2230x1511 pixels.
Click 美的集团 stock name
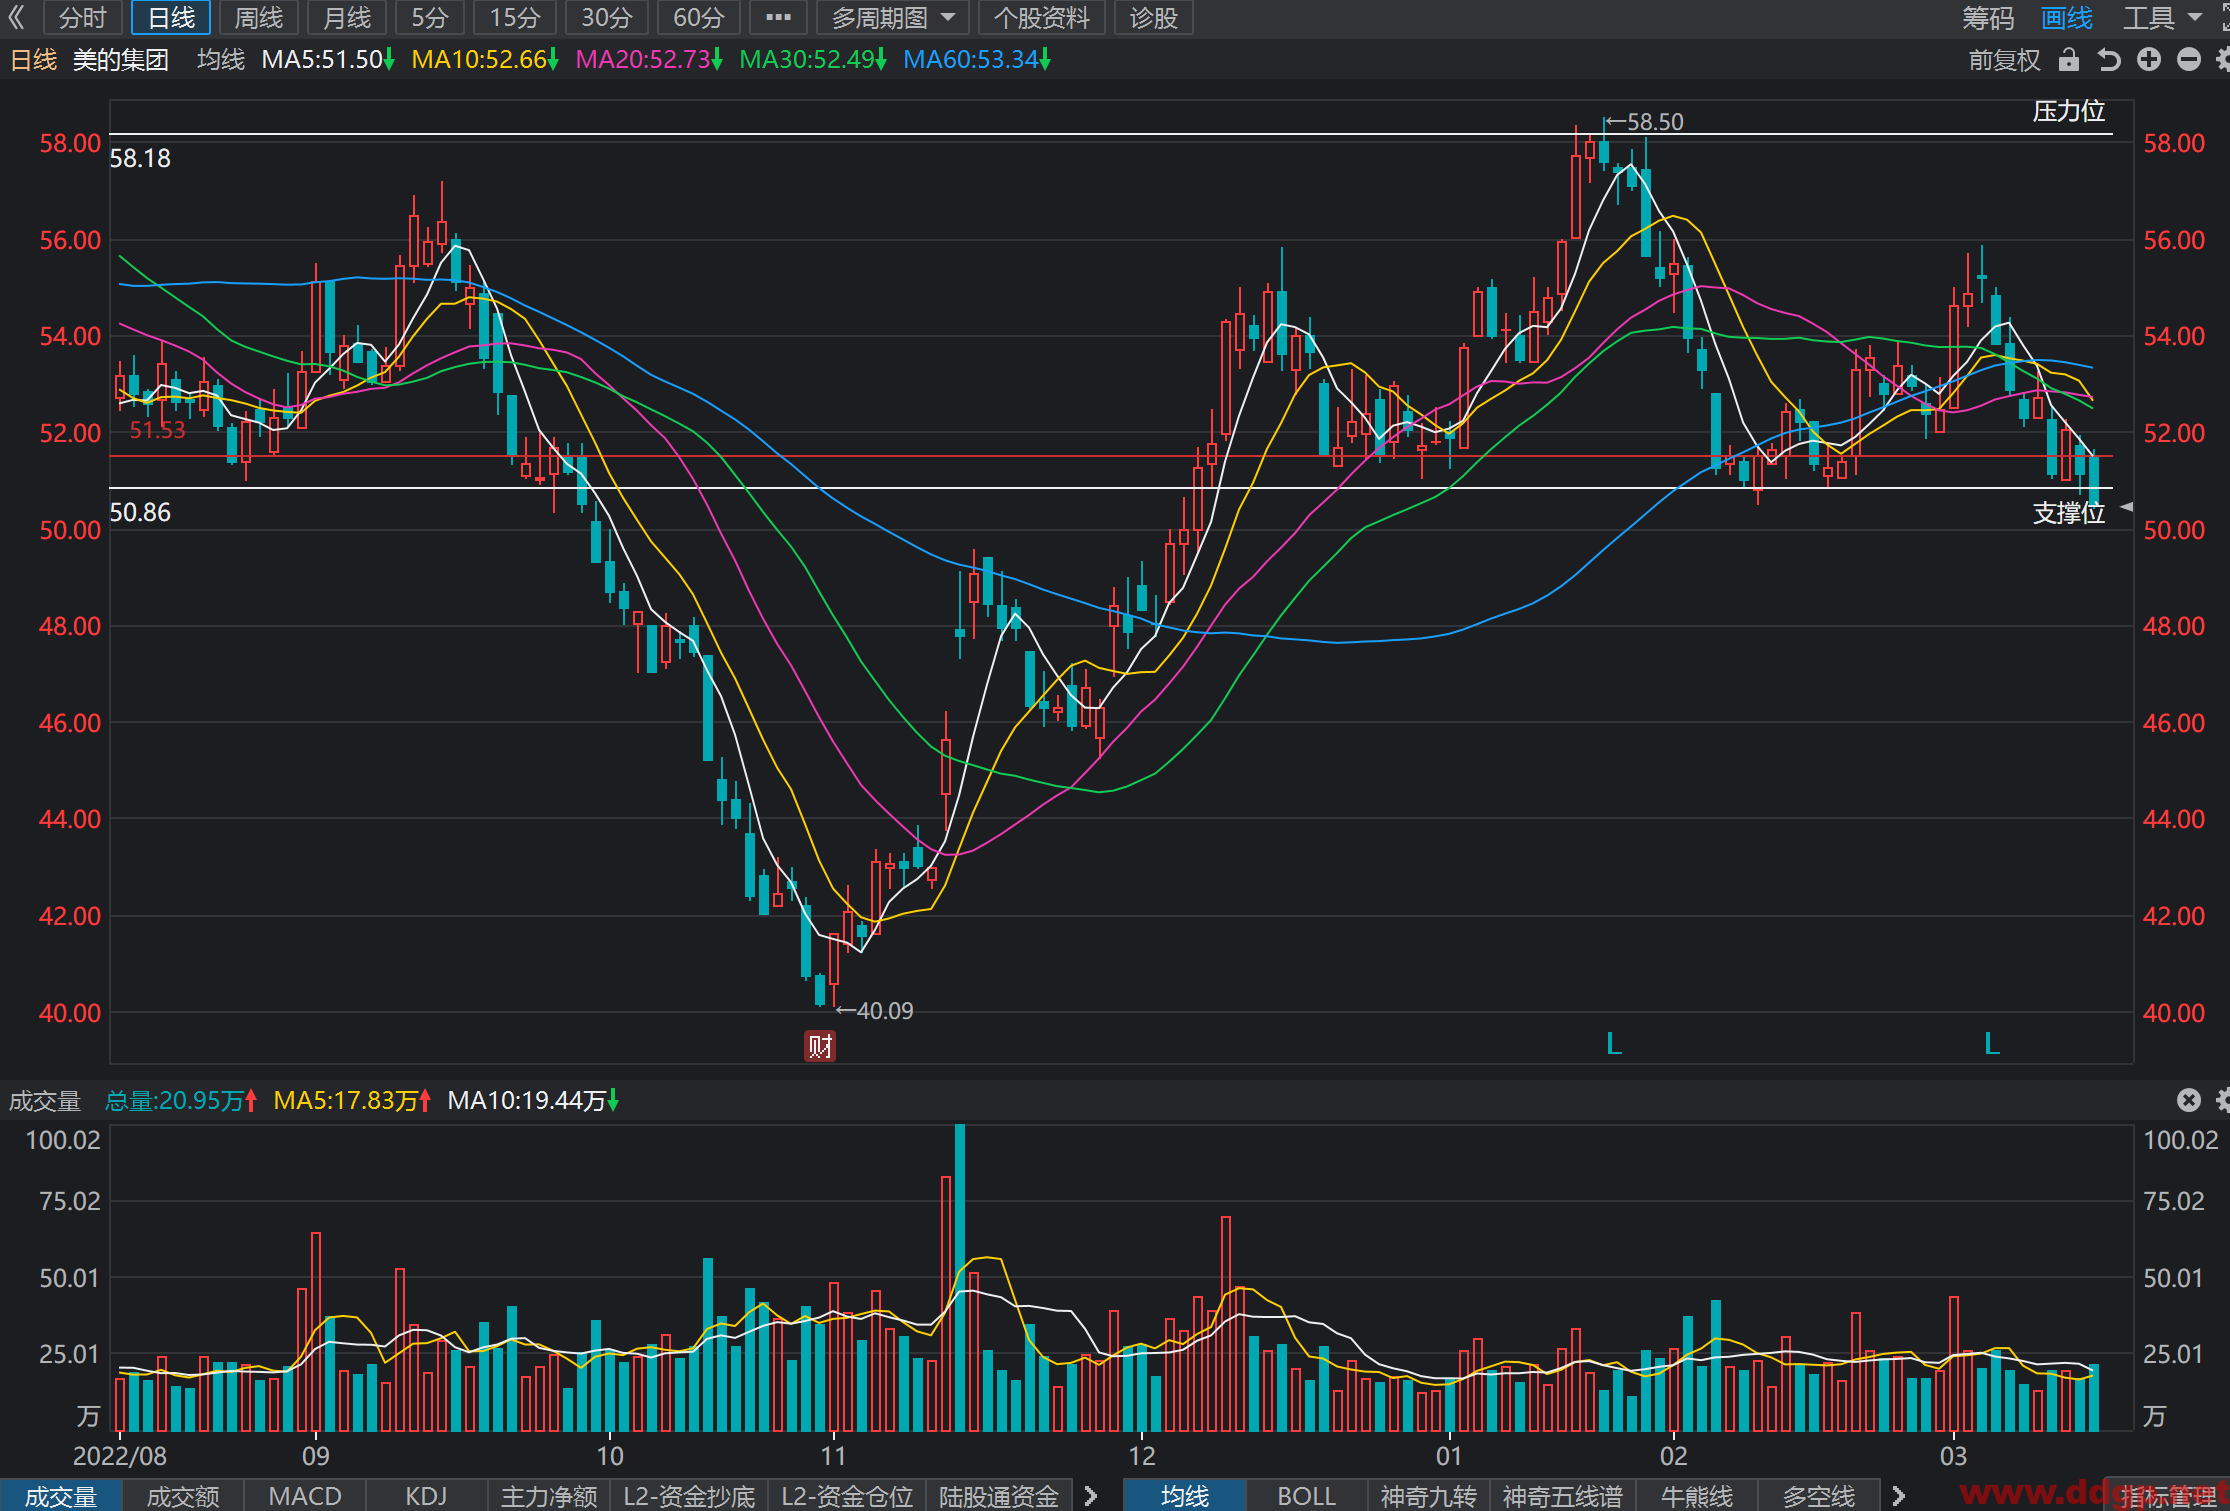(120, 60)
